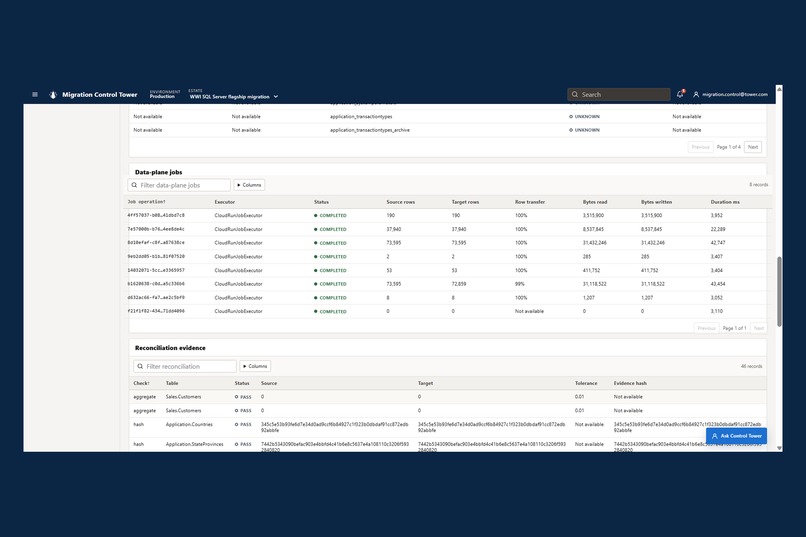Screen dimensions: 806x537
Task: Open the notifications bell
Action: [680, 94]
